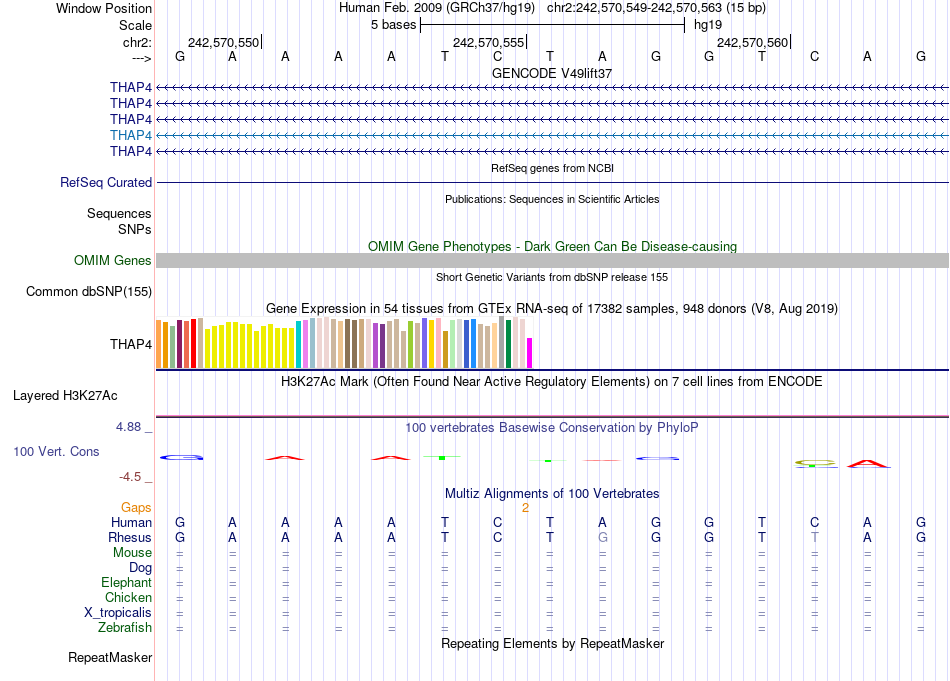Click the Scale label
Screen dimensions: 950x681
(135, 25)
